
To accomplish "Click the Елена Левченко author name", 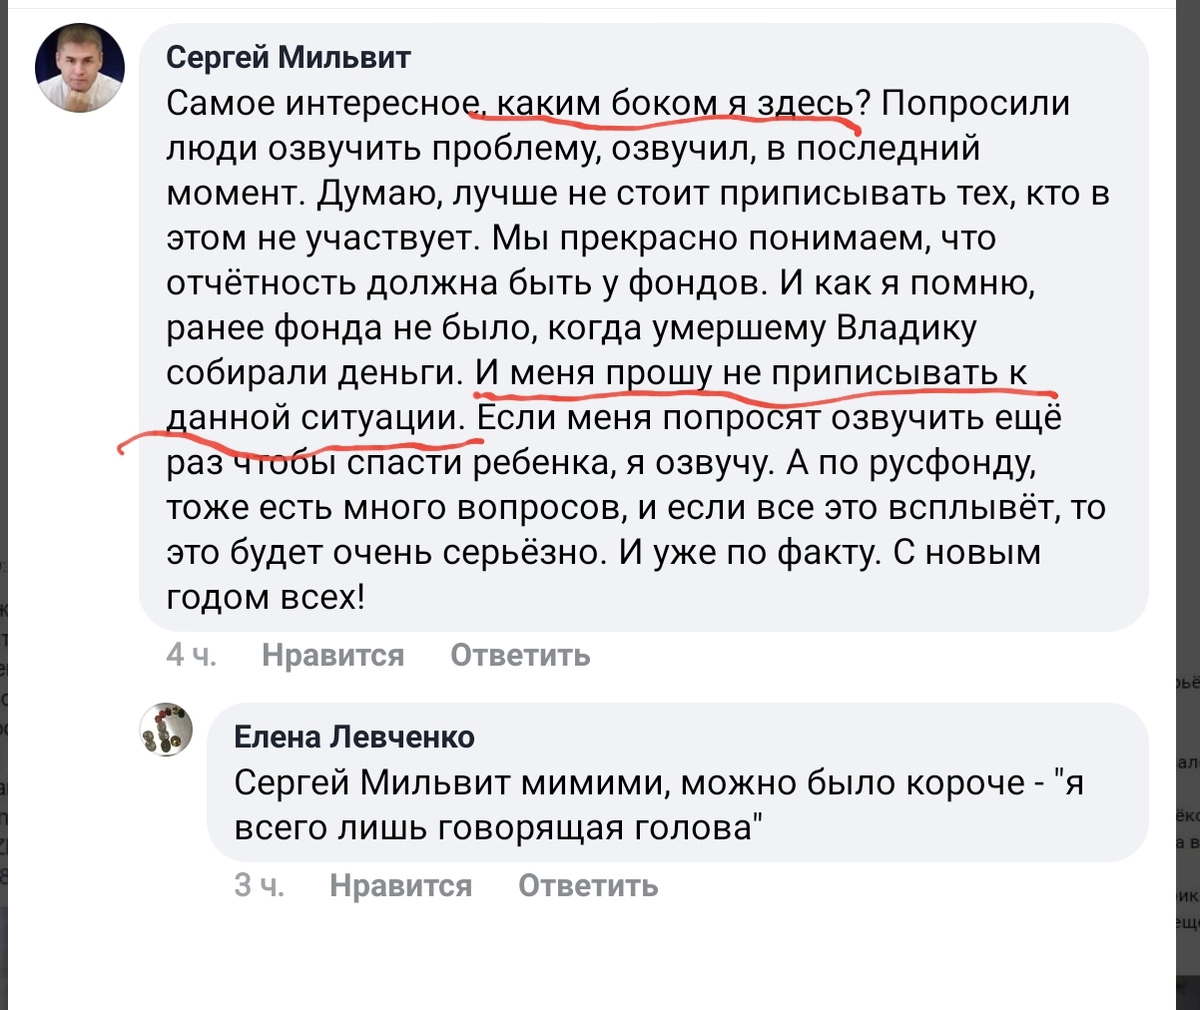I will (354, 737).
